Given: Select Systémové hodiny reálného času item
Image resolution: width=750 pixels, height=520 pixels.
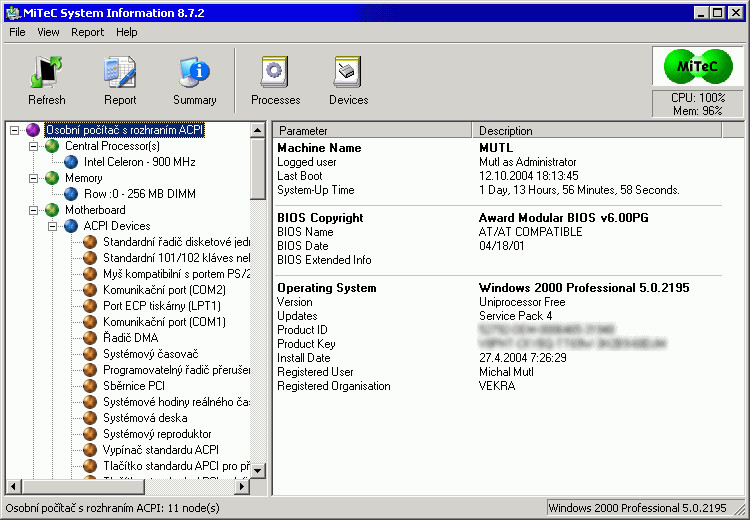Looking at the screenshot, I should [x=176, y=402].
